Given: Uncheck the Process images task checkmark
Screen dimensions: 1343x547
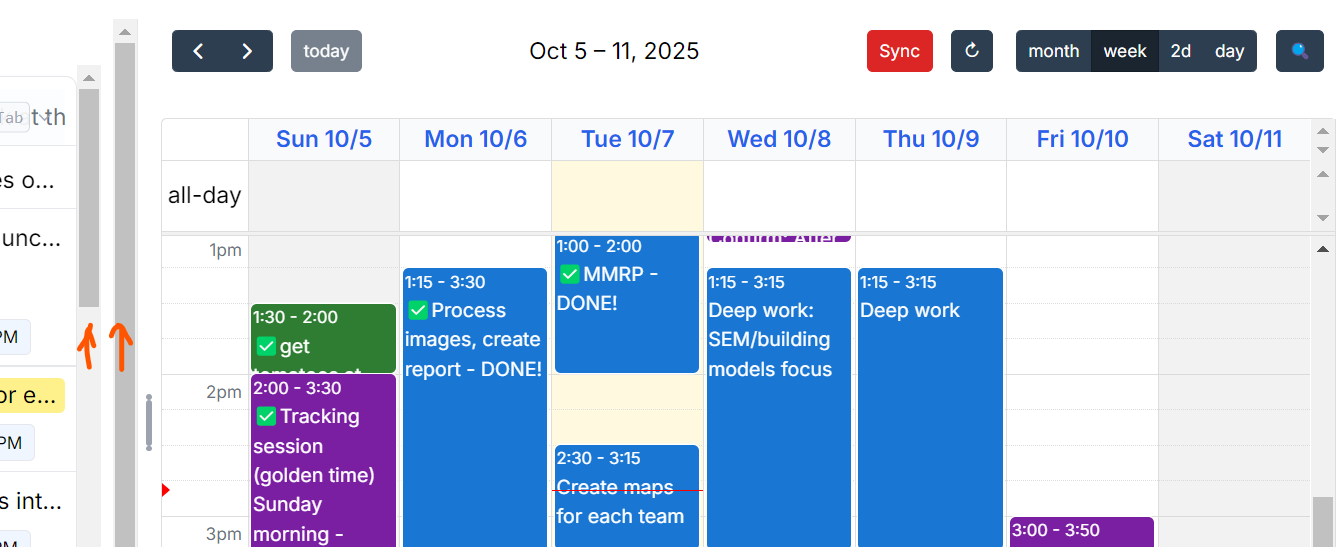Looking at the screenshot, I should point(418,310).
